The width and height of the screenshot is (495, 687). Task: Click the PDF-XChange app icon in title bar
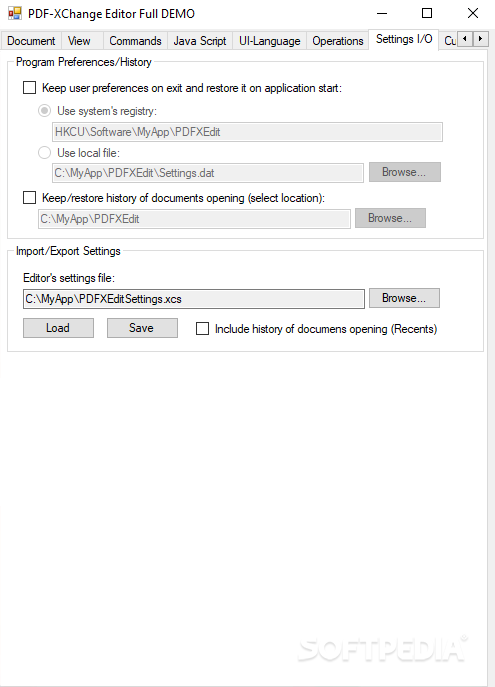(x=14, y=13)
